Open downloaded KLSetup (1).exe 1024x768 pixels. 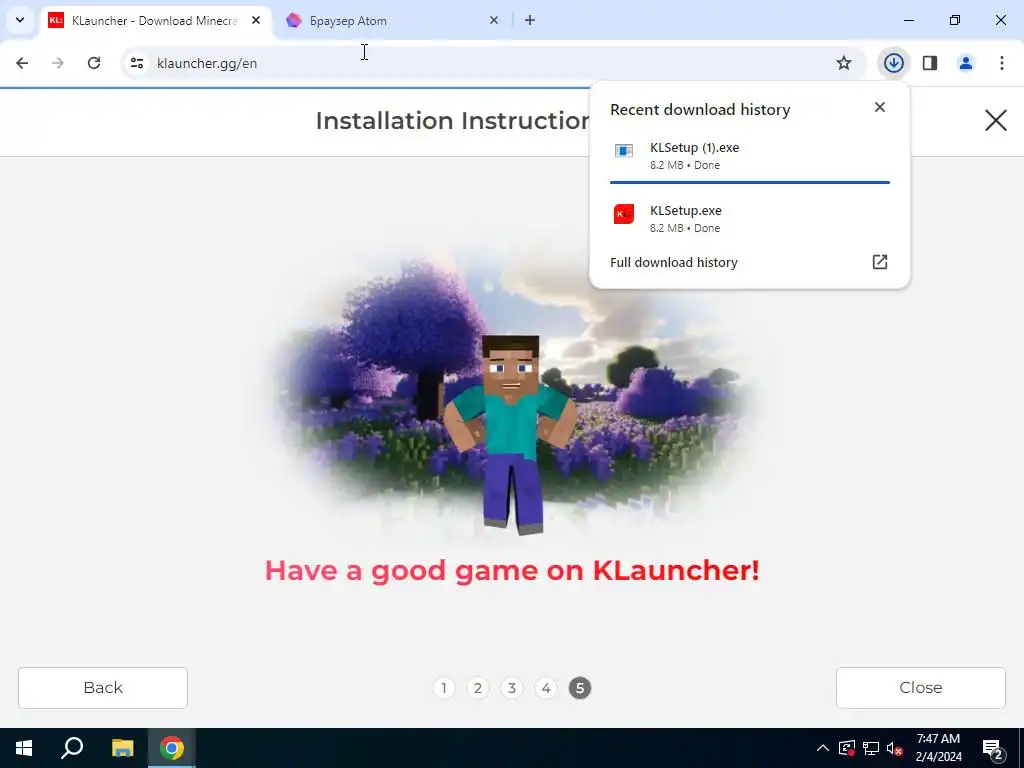point(750,155)
